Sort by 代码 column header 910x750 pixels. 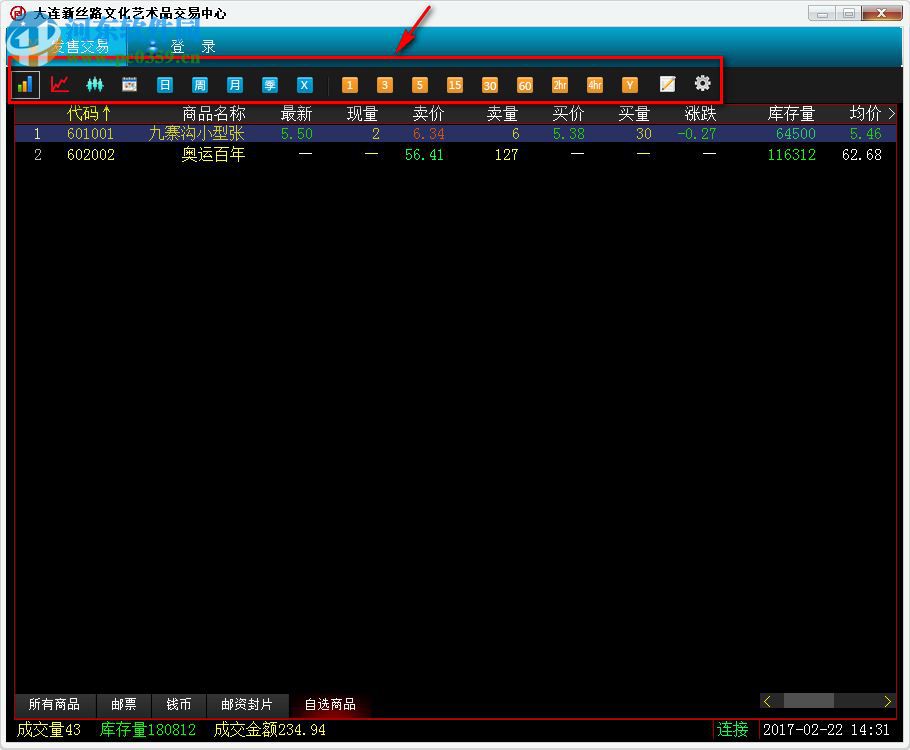pos(88,113)
